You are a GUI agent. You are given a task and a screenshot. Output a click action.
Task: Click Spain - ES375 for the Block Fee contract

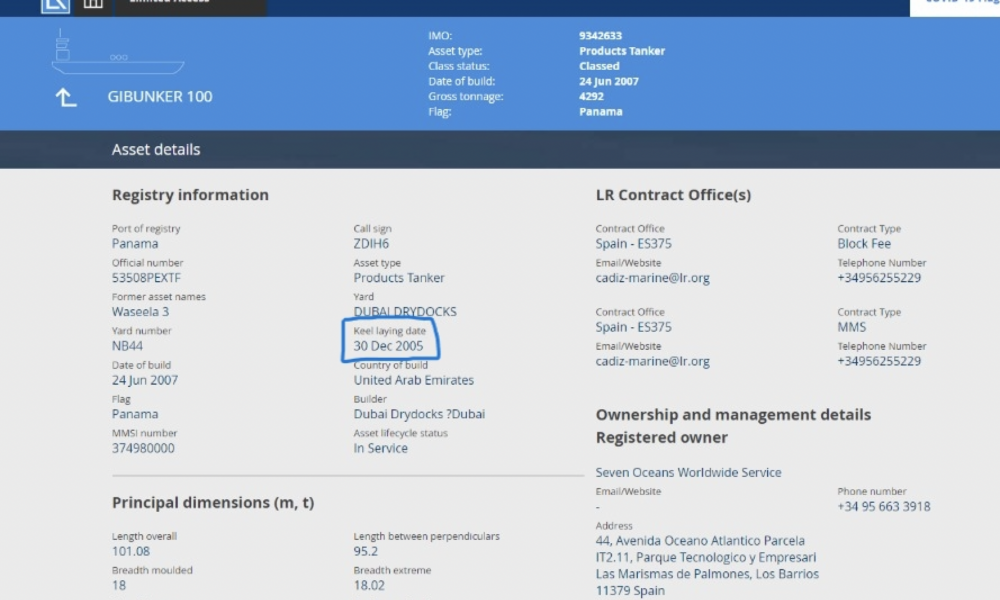point(633,244)
